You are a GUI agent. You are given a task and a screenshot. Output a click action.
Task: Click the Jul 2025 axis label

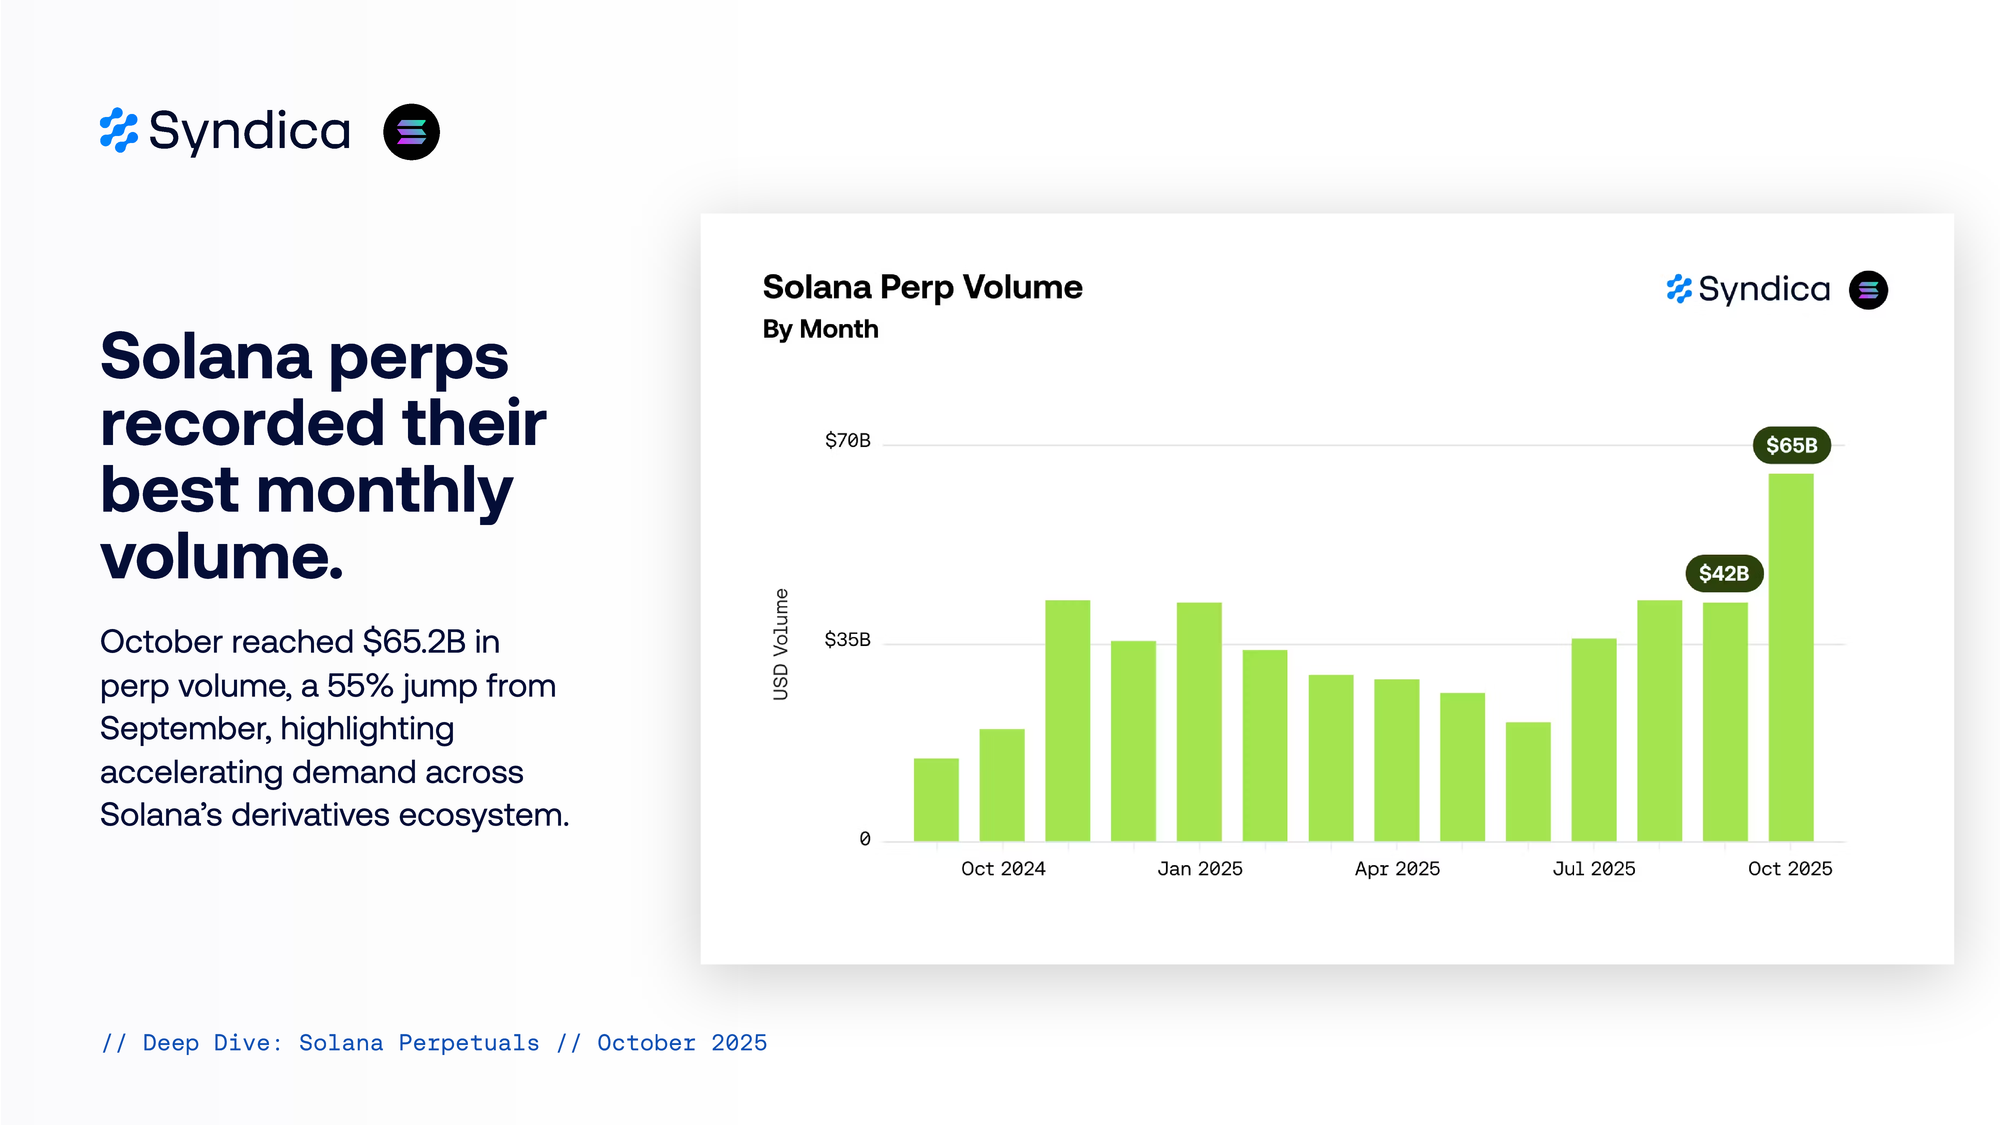point(1593,869)
